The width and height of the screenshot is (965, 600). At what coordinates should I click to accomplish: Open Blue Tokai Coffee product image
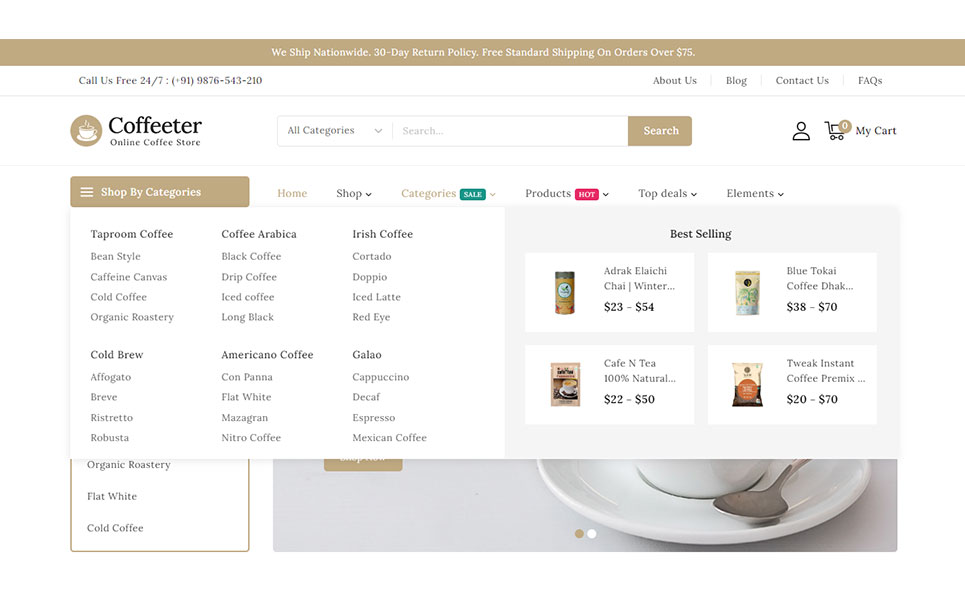(x=747, y=292)
